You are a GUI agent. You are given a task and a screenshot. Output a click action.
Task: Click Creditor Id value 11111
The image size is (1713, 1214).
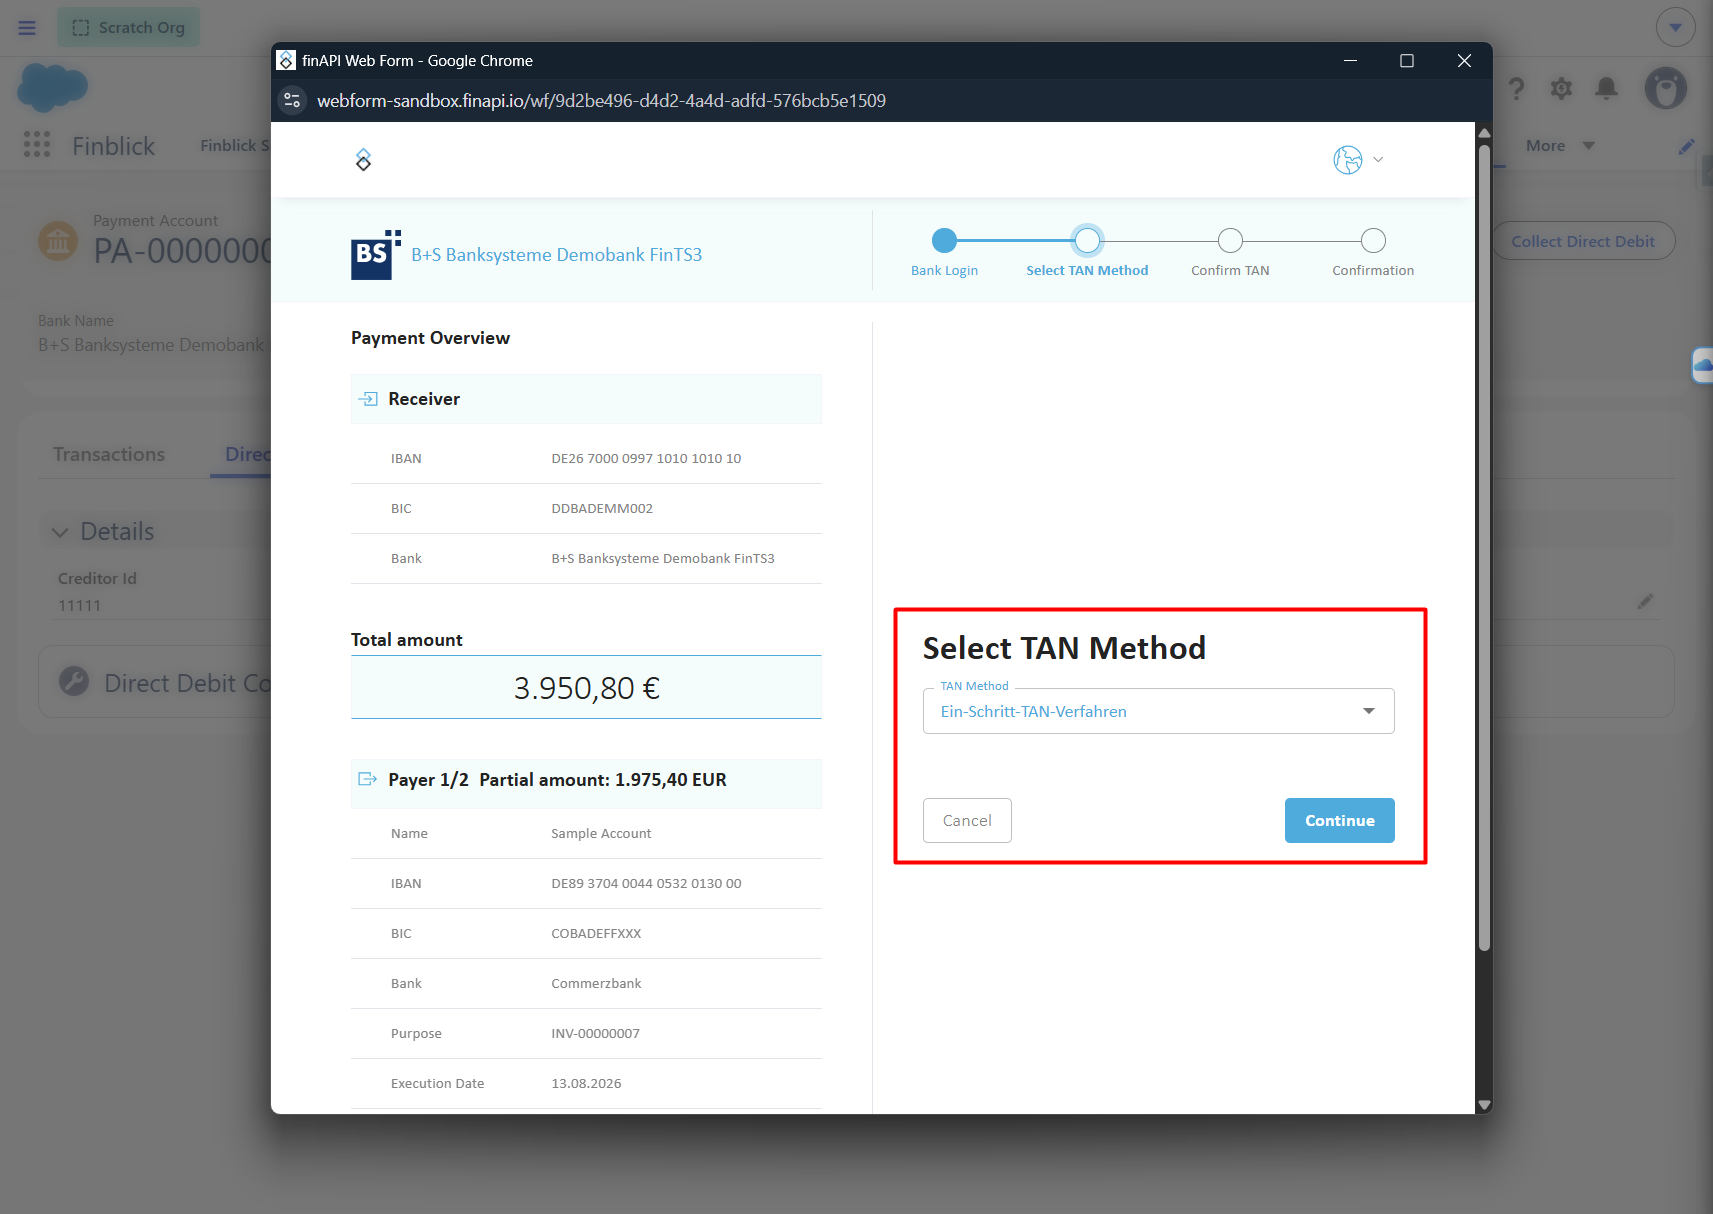tap(79, 606)
